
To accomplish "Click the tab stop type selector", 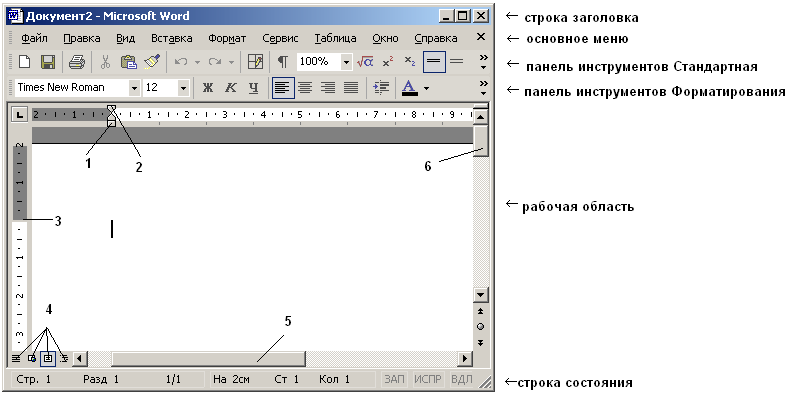I will tap(19, 115).
